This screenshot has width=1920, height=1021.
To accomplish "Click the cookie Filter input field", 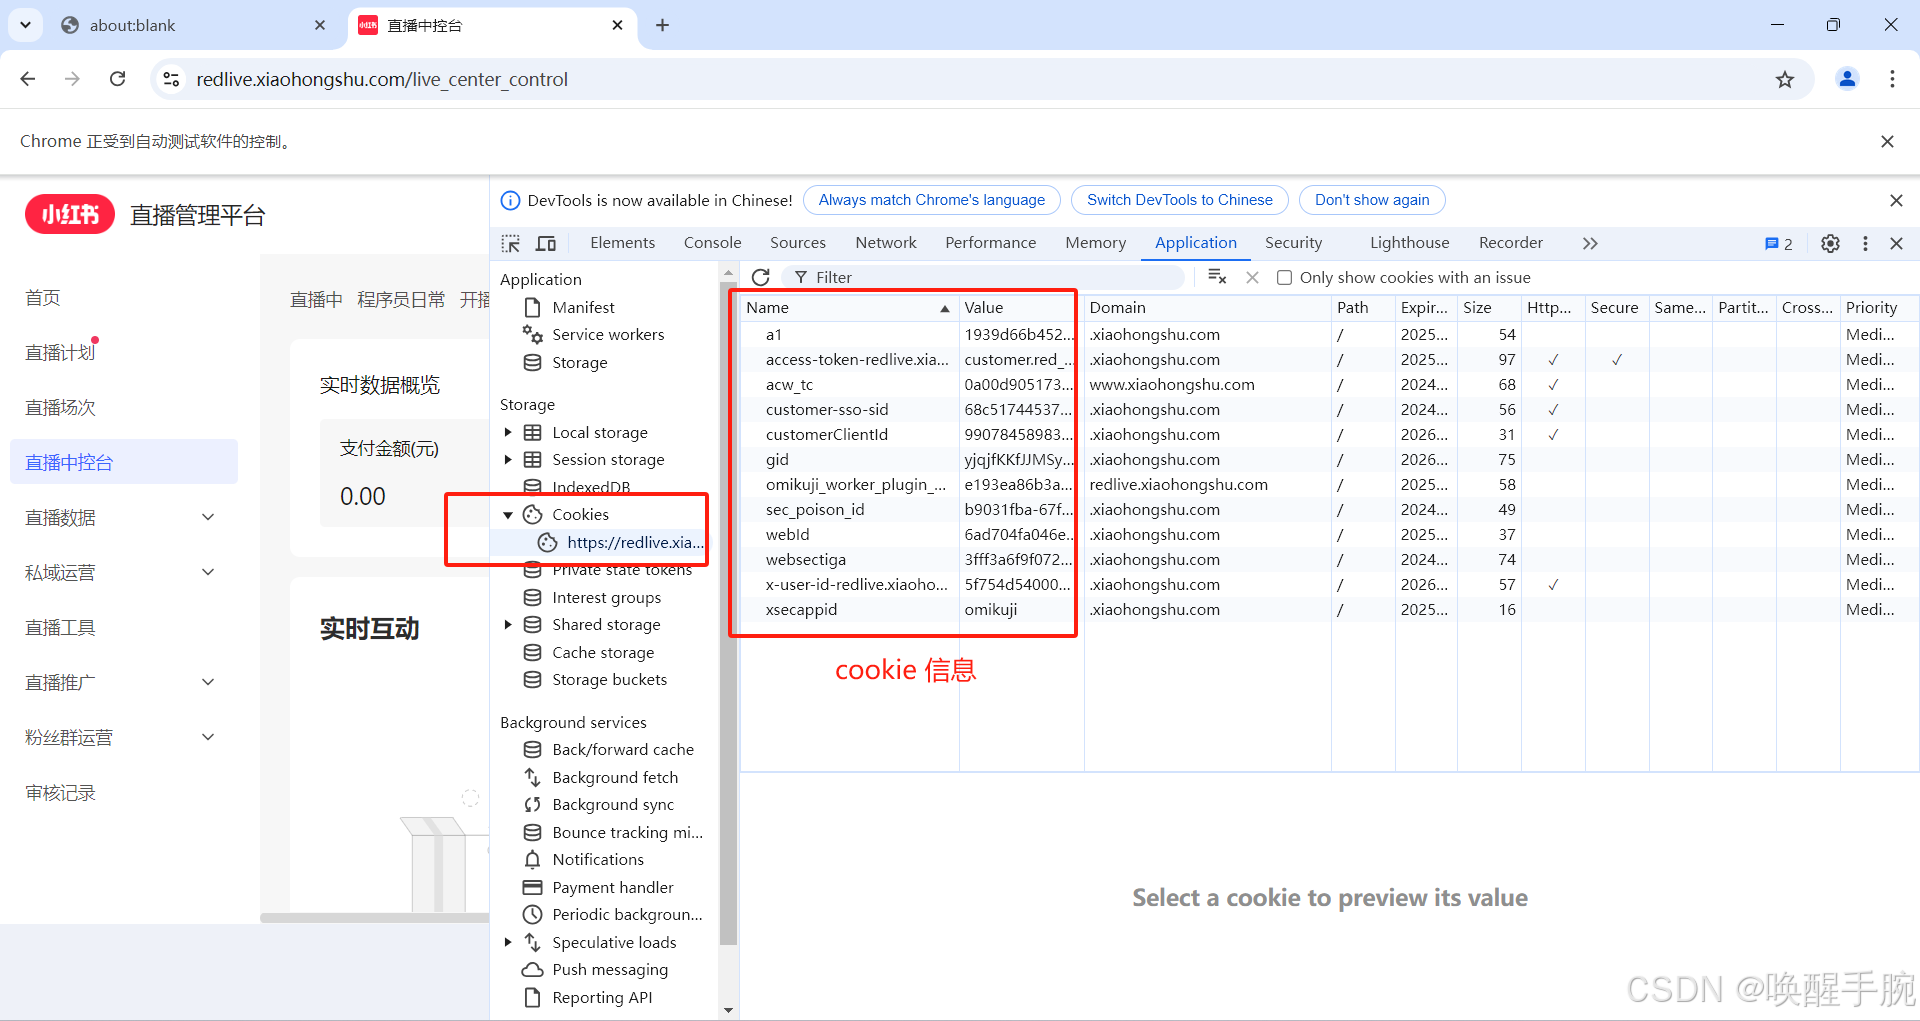I will [985, 277].
